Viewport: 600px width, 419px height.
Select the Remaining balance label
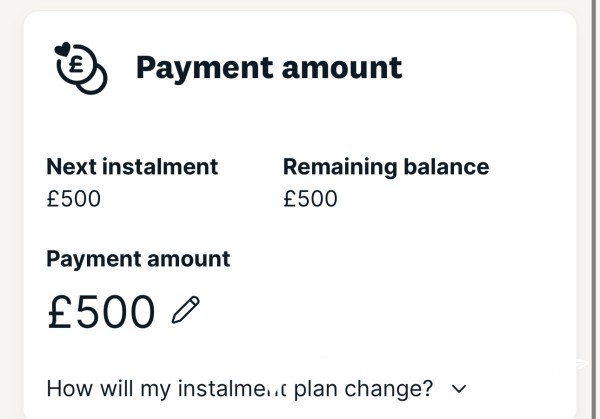point(386,167)
